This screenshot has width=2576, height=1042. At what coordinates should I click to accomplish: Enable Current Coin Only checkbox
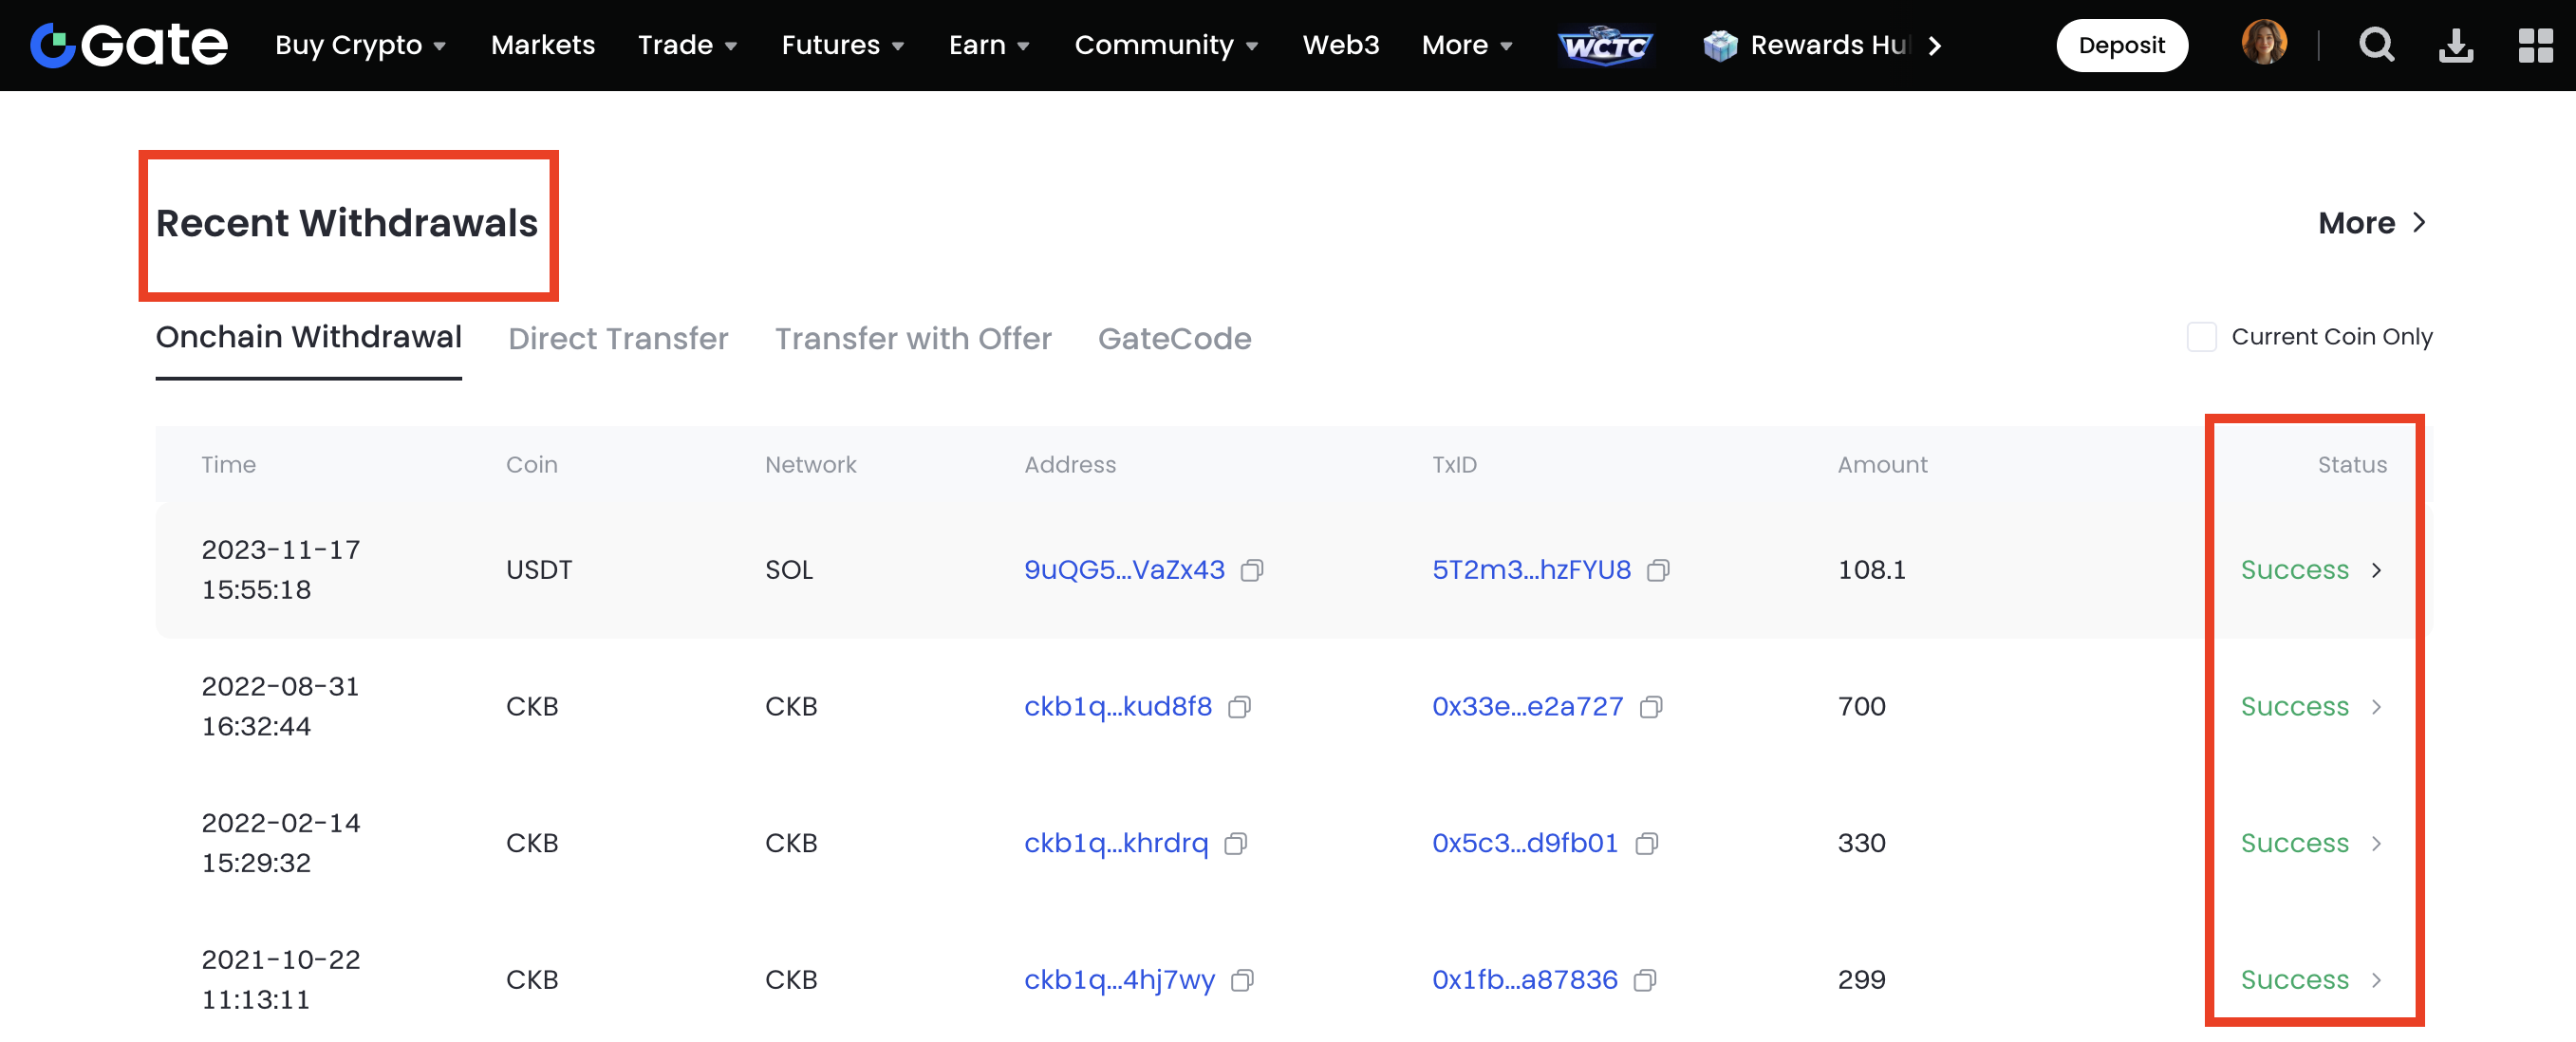[2201, 337]
